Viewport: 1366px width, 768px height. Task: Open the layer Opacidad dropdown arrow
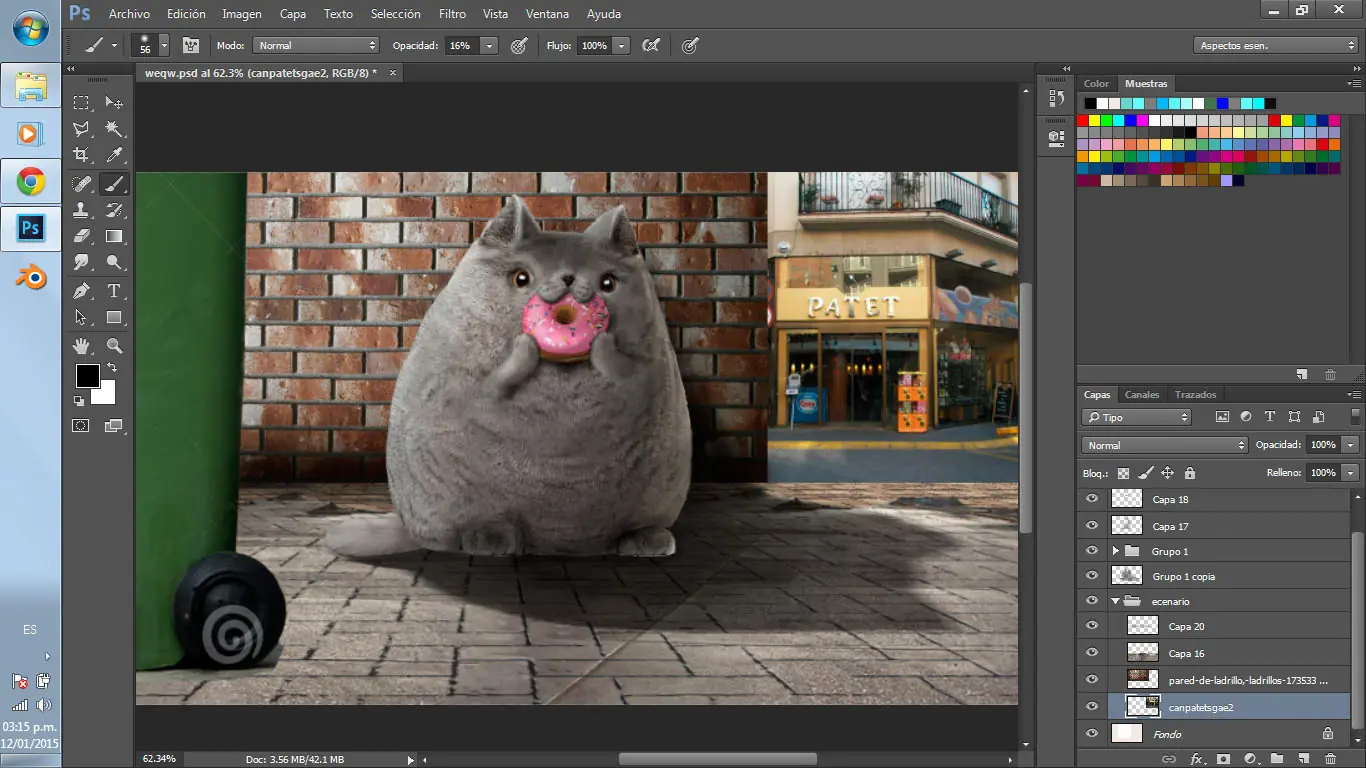coord(1351,445)
